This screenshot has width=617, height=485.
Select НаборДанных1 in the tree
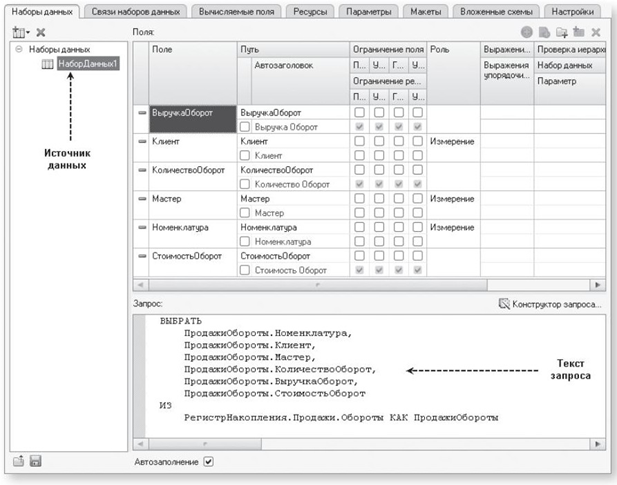88,64
